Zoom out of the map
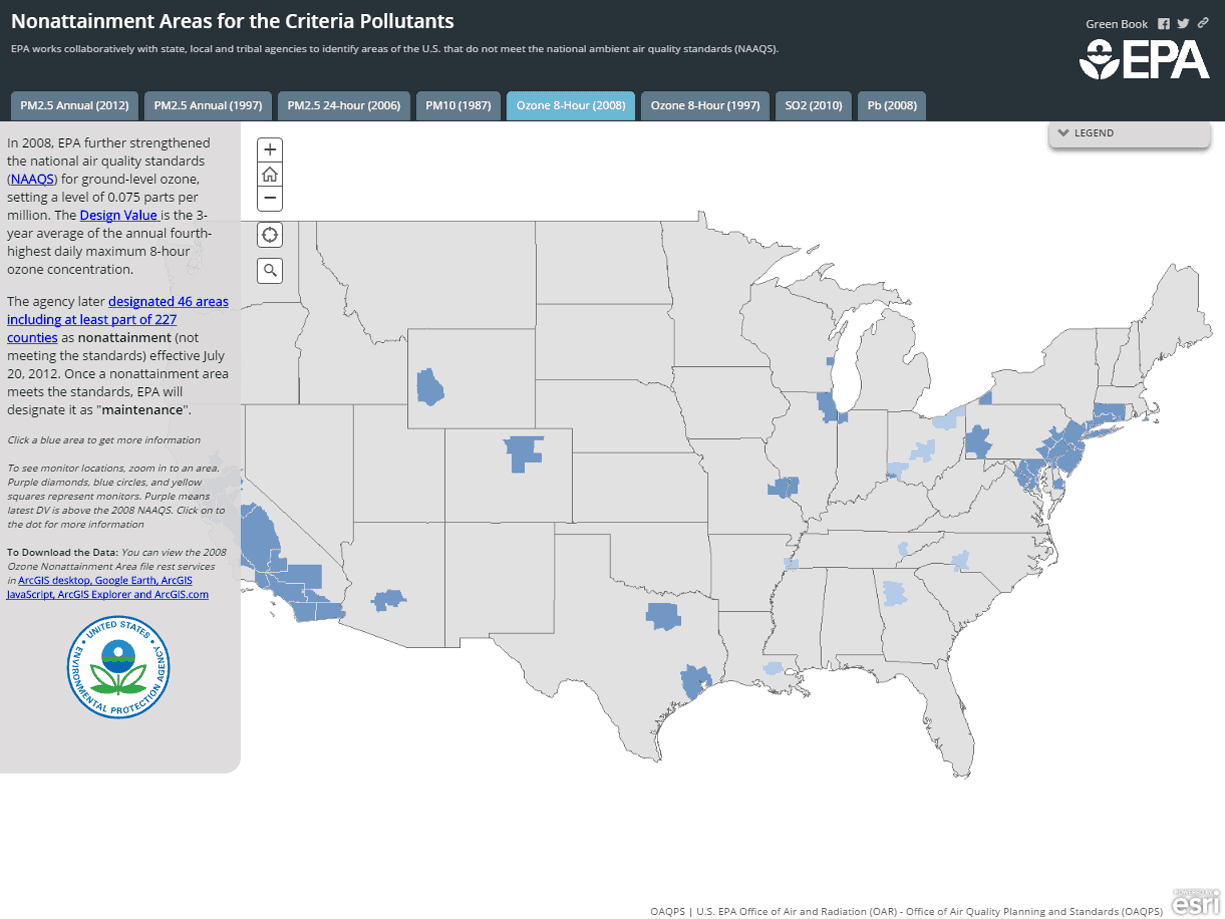The height and width of the screenshot is (919, 1225). tap(269, 199)
